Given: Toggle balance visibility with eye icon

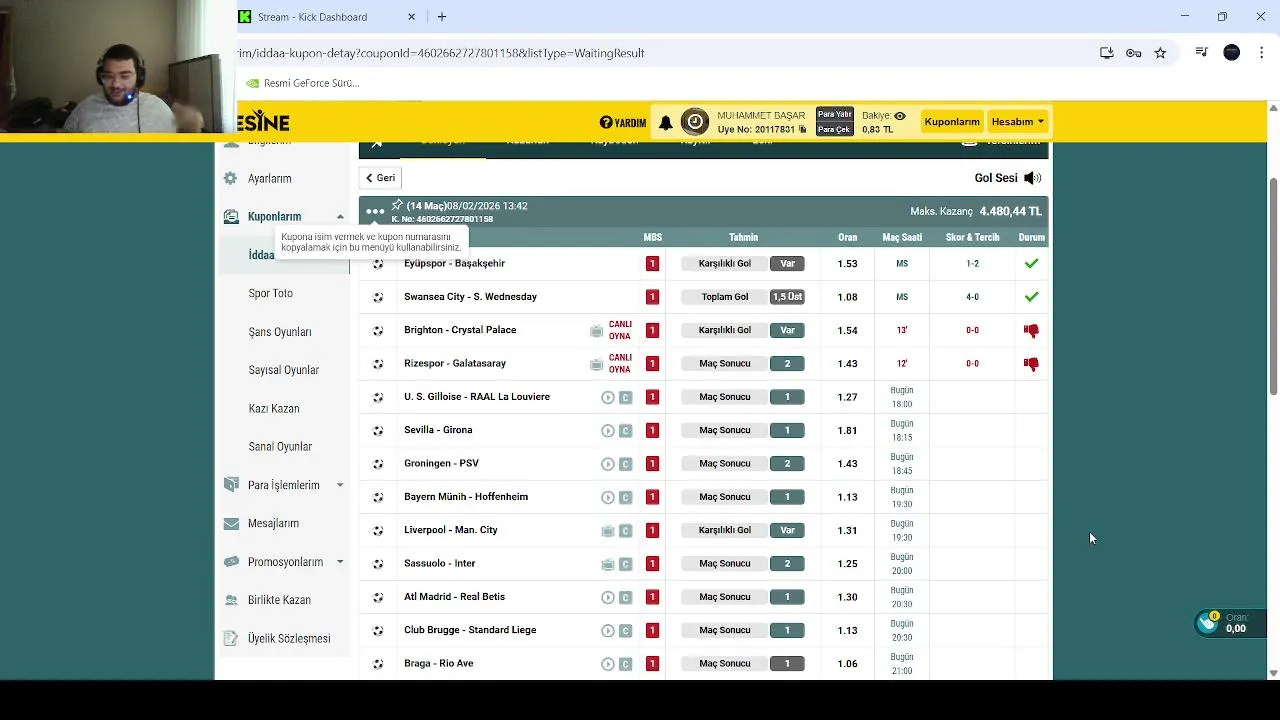Looking at the screenshot, I should (x=900, y=116).
